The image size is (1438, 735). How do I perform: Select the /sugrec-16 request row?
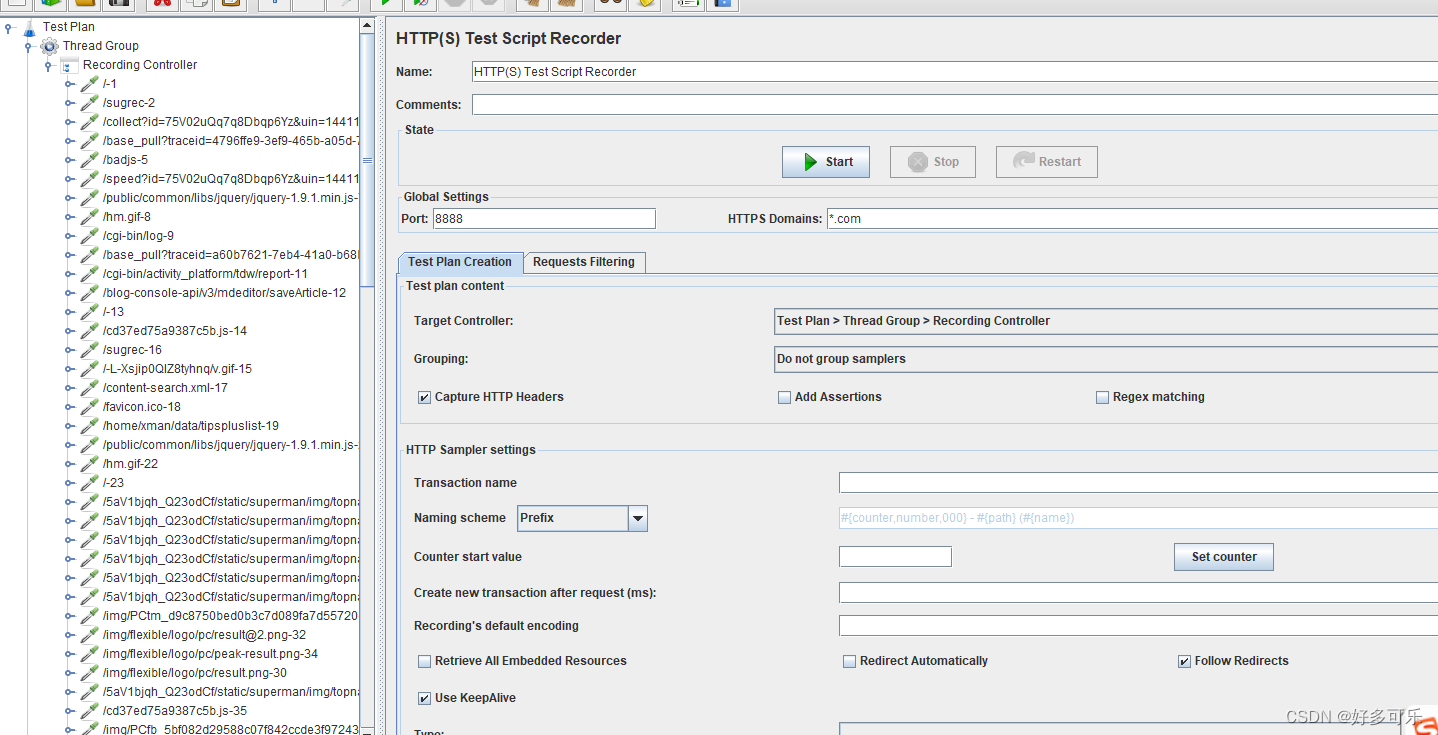click(132, 350)
